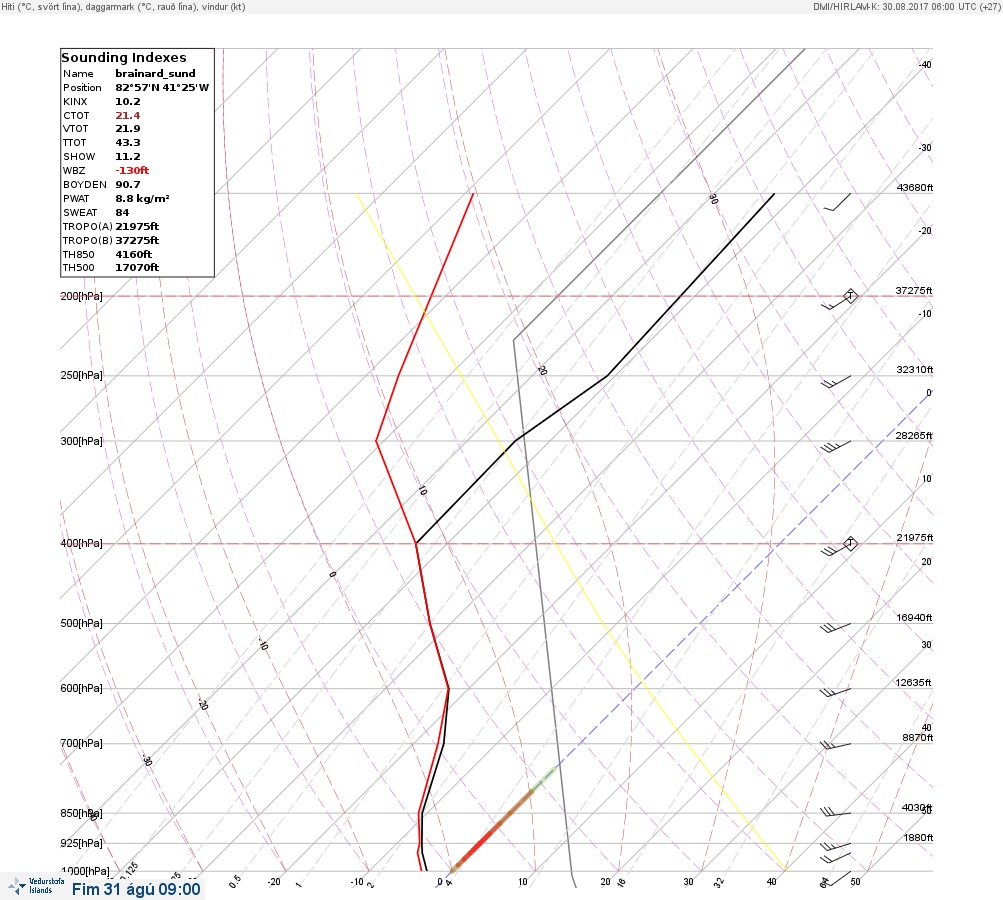
Task: Click the tropopause marker at 21975ft
Action: point(850,543)
